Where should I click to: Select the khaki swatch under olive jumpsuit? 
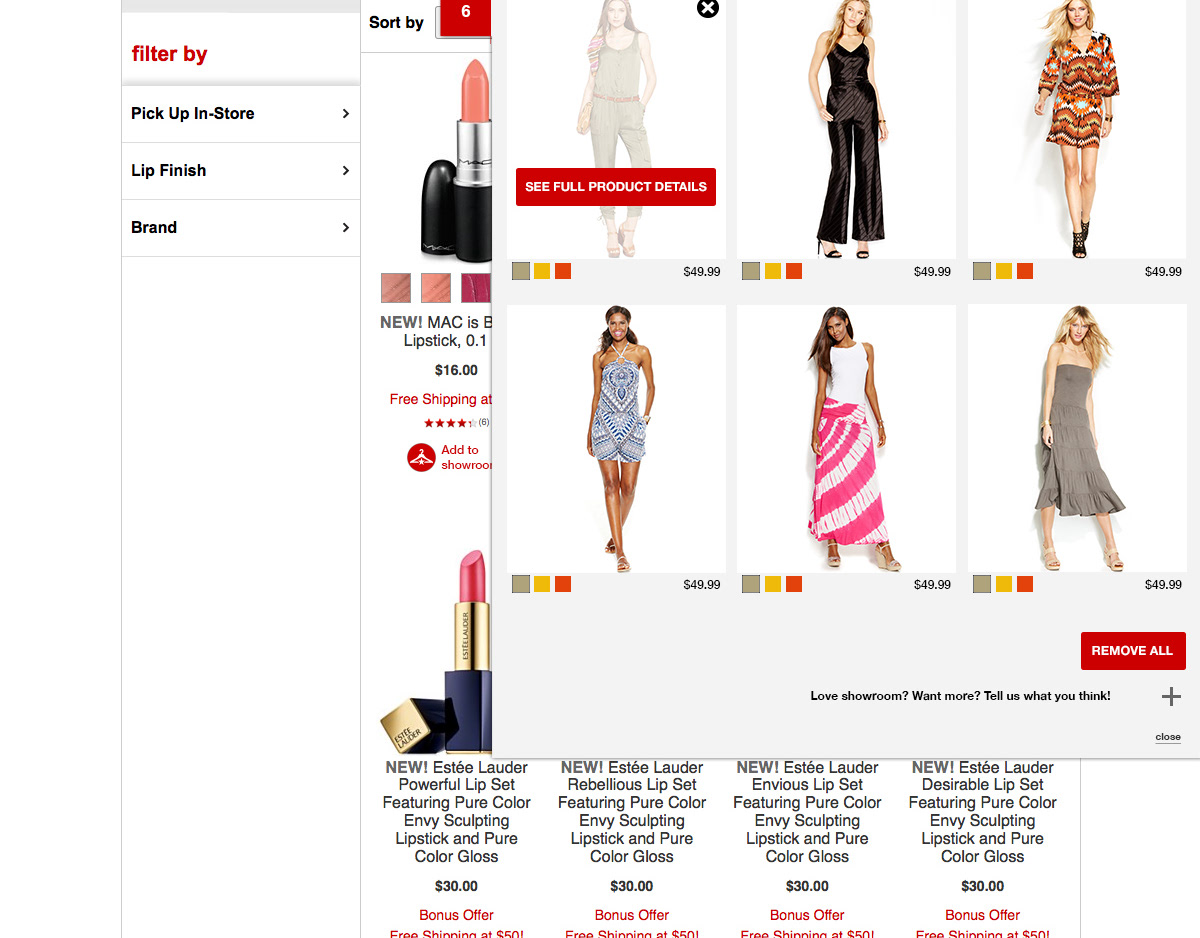click(x=521, y=271)
